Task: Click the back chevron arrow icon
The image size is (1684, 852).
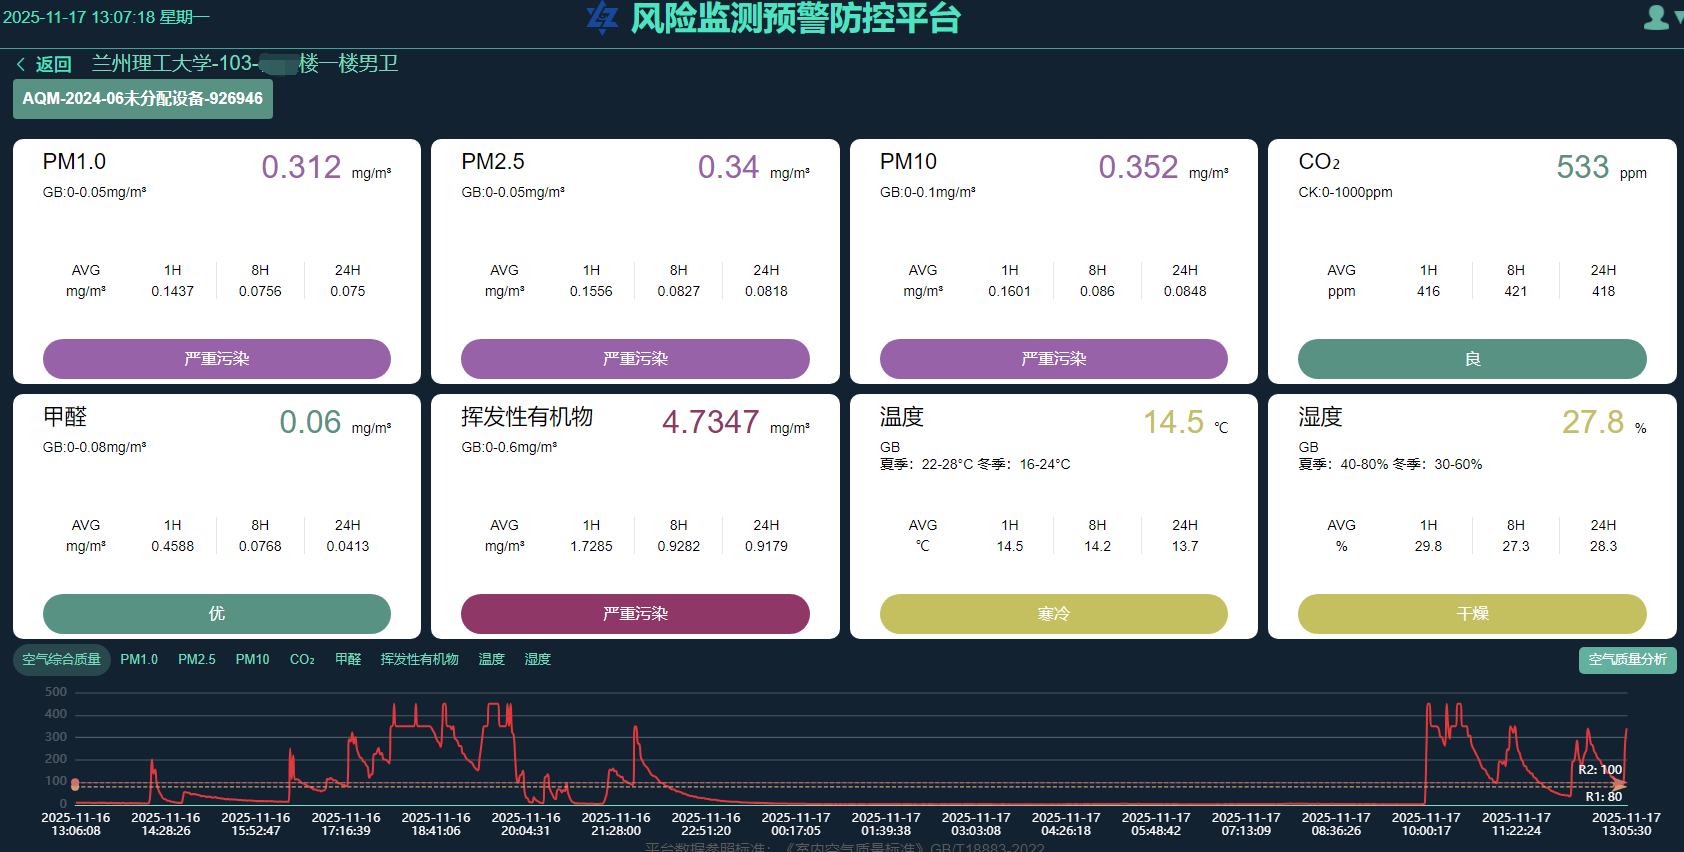Action: pos(21,65)
